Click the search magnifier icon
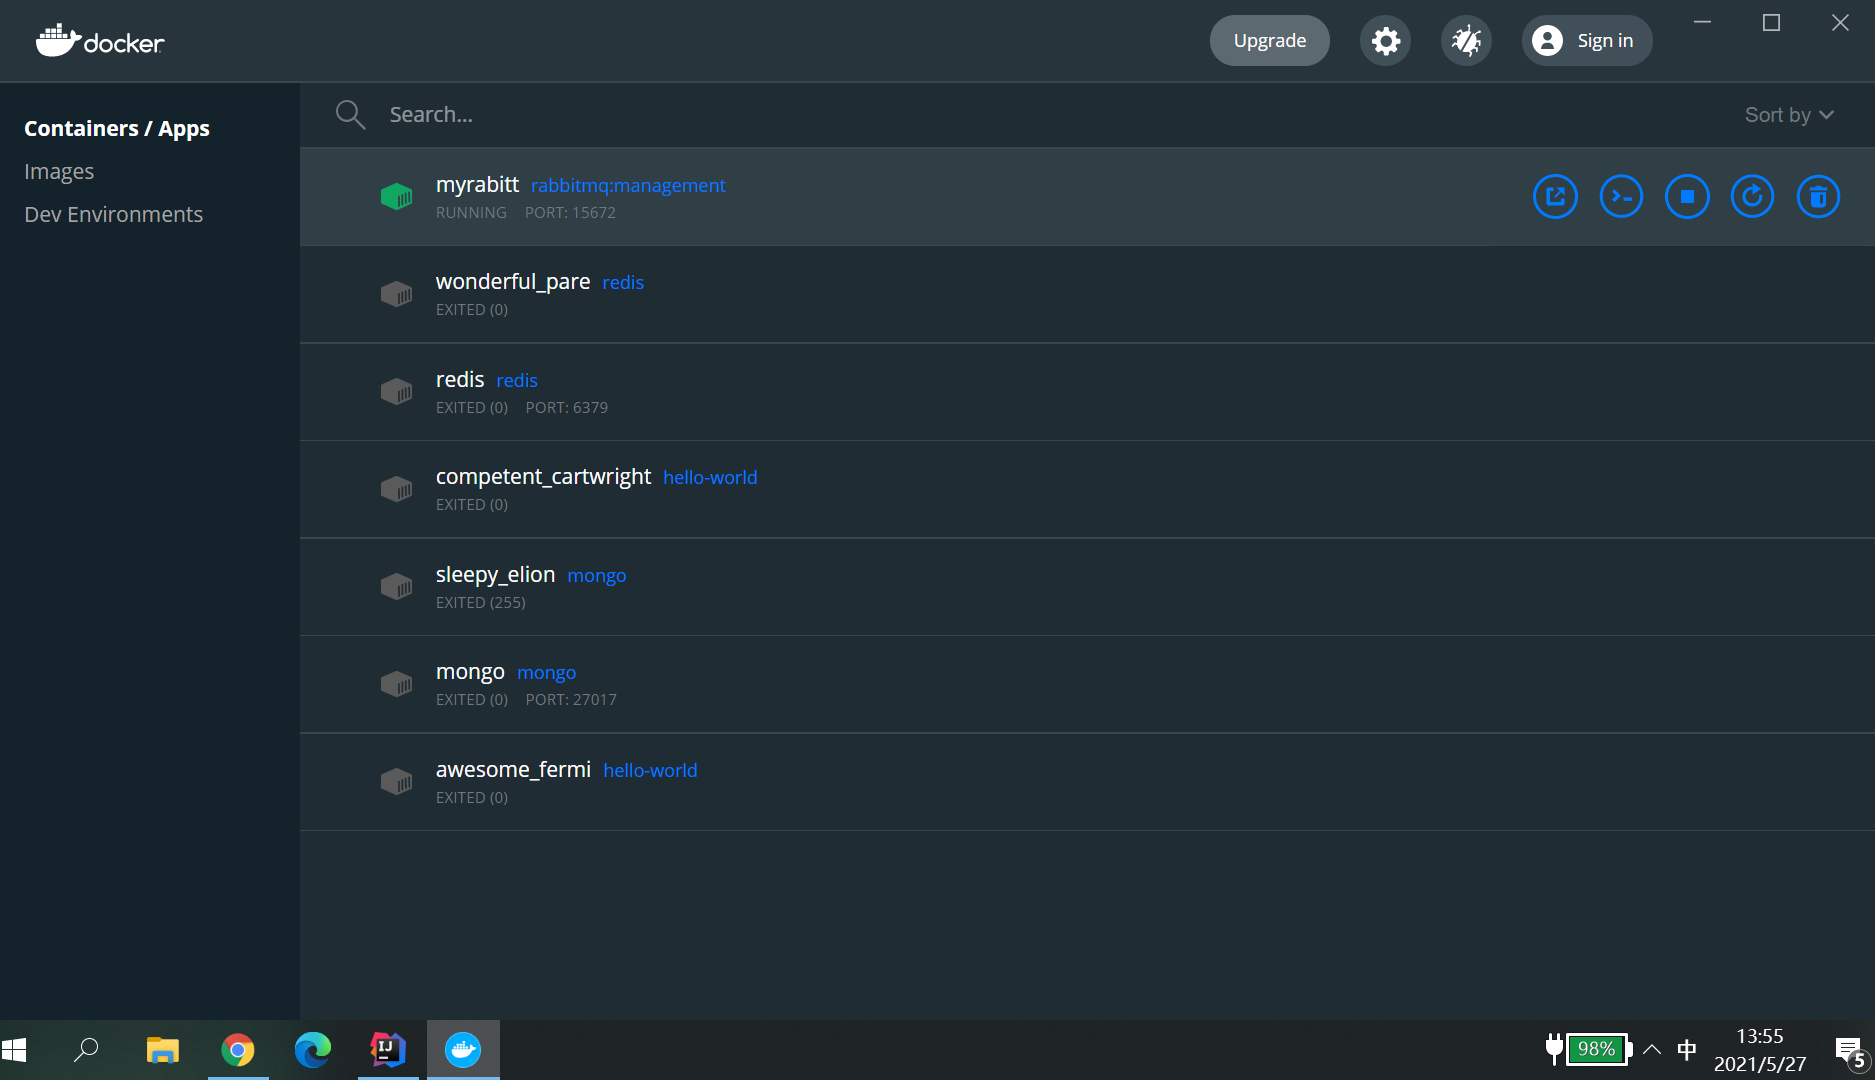The image size is (1875, 1080). [x=350, y=115]
